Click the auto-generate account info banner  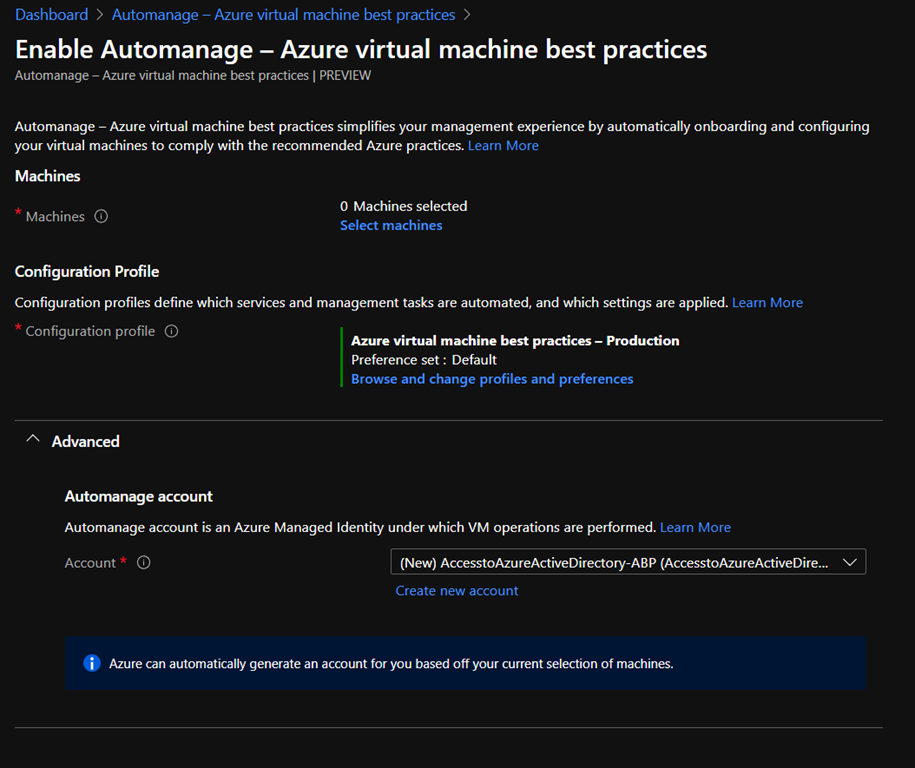tap(465, 663)
